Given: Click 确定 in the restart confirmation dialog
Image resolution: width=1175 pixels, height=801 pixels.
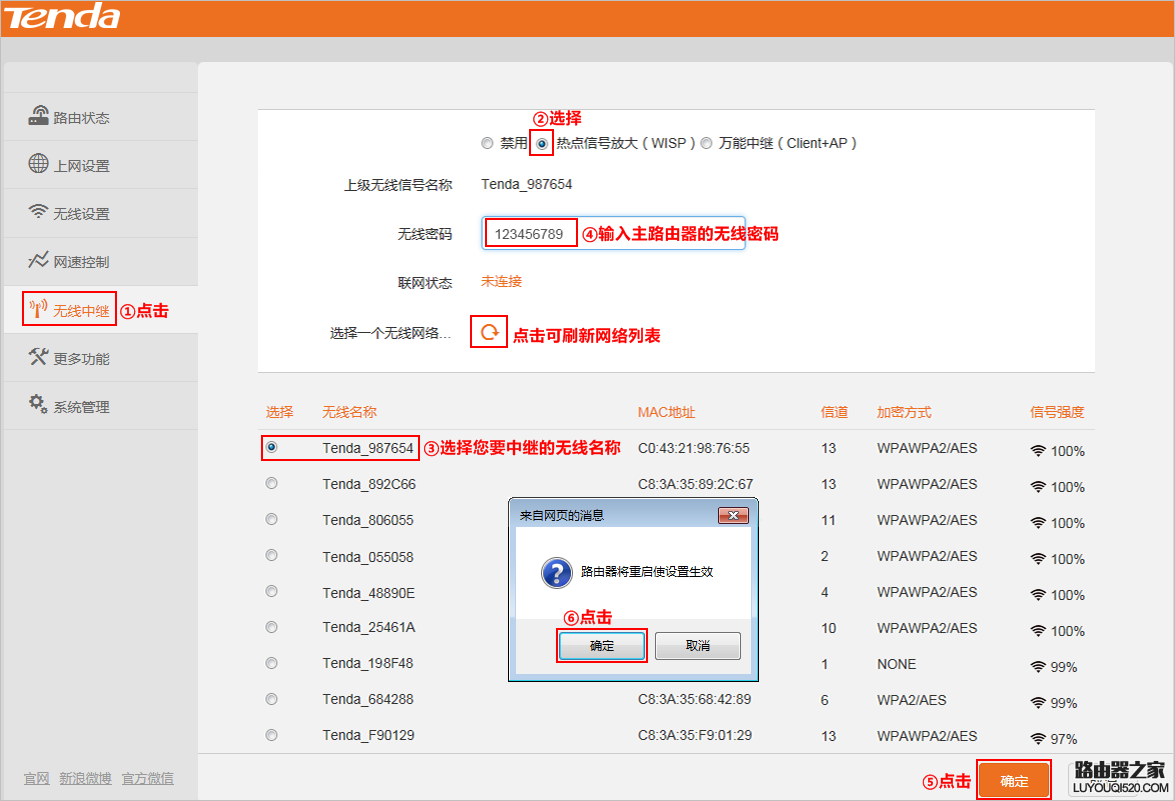Looking at the screenshot, I should [x=601, y=645].
